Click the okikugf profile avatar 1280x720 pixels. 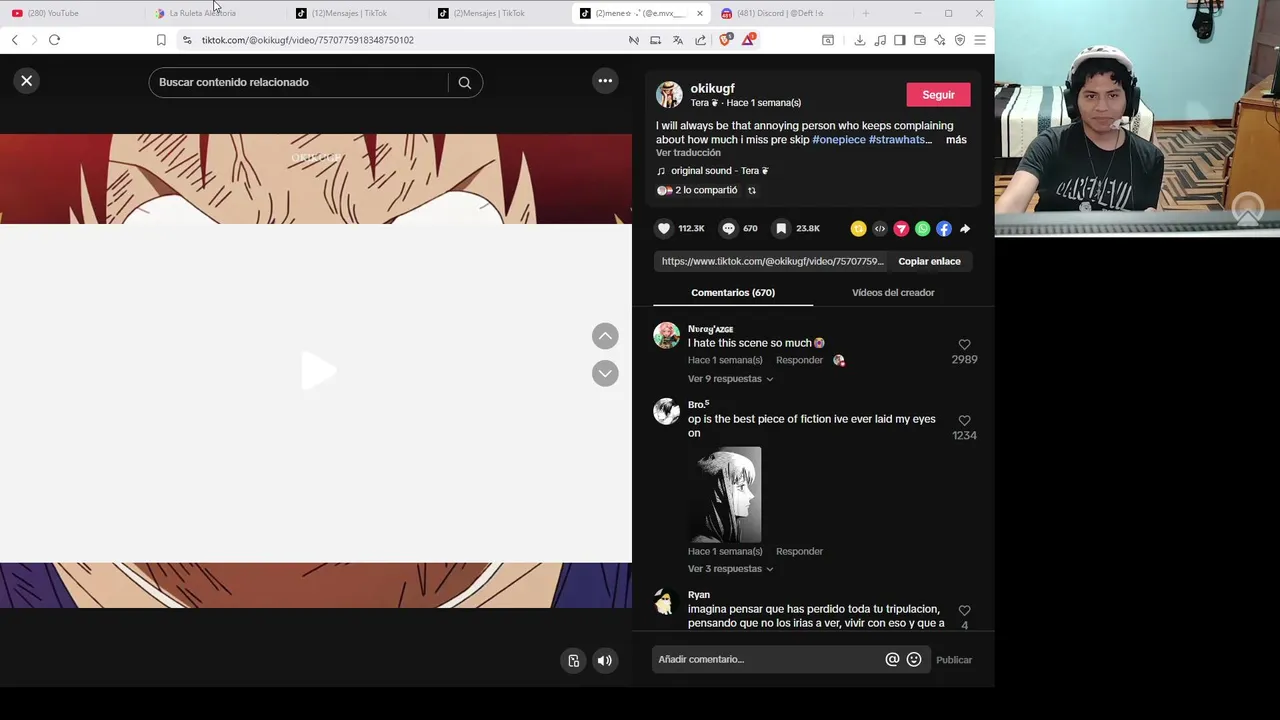(x=669, y=95)
